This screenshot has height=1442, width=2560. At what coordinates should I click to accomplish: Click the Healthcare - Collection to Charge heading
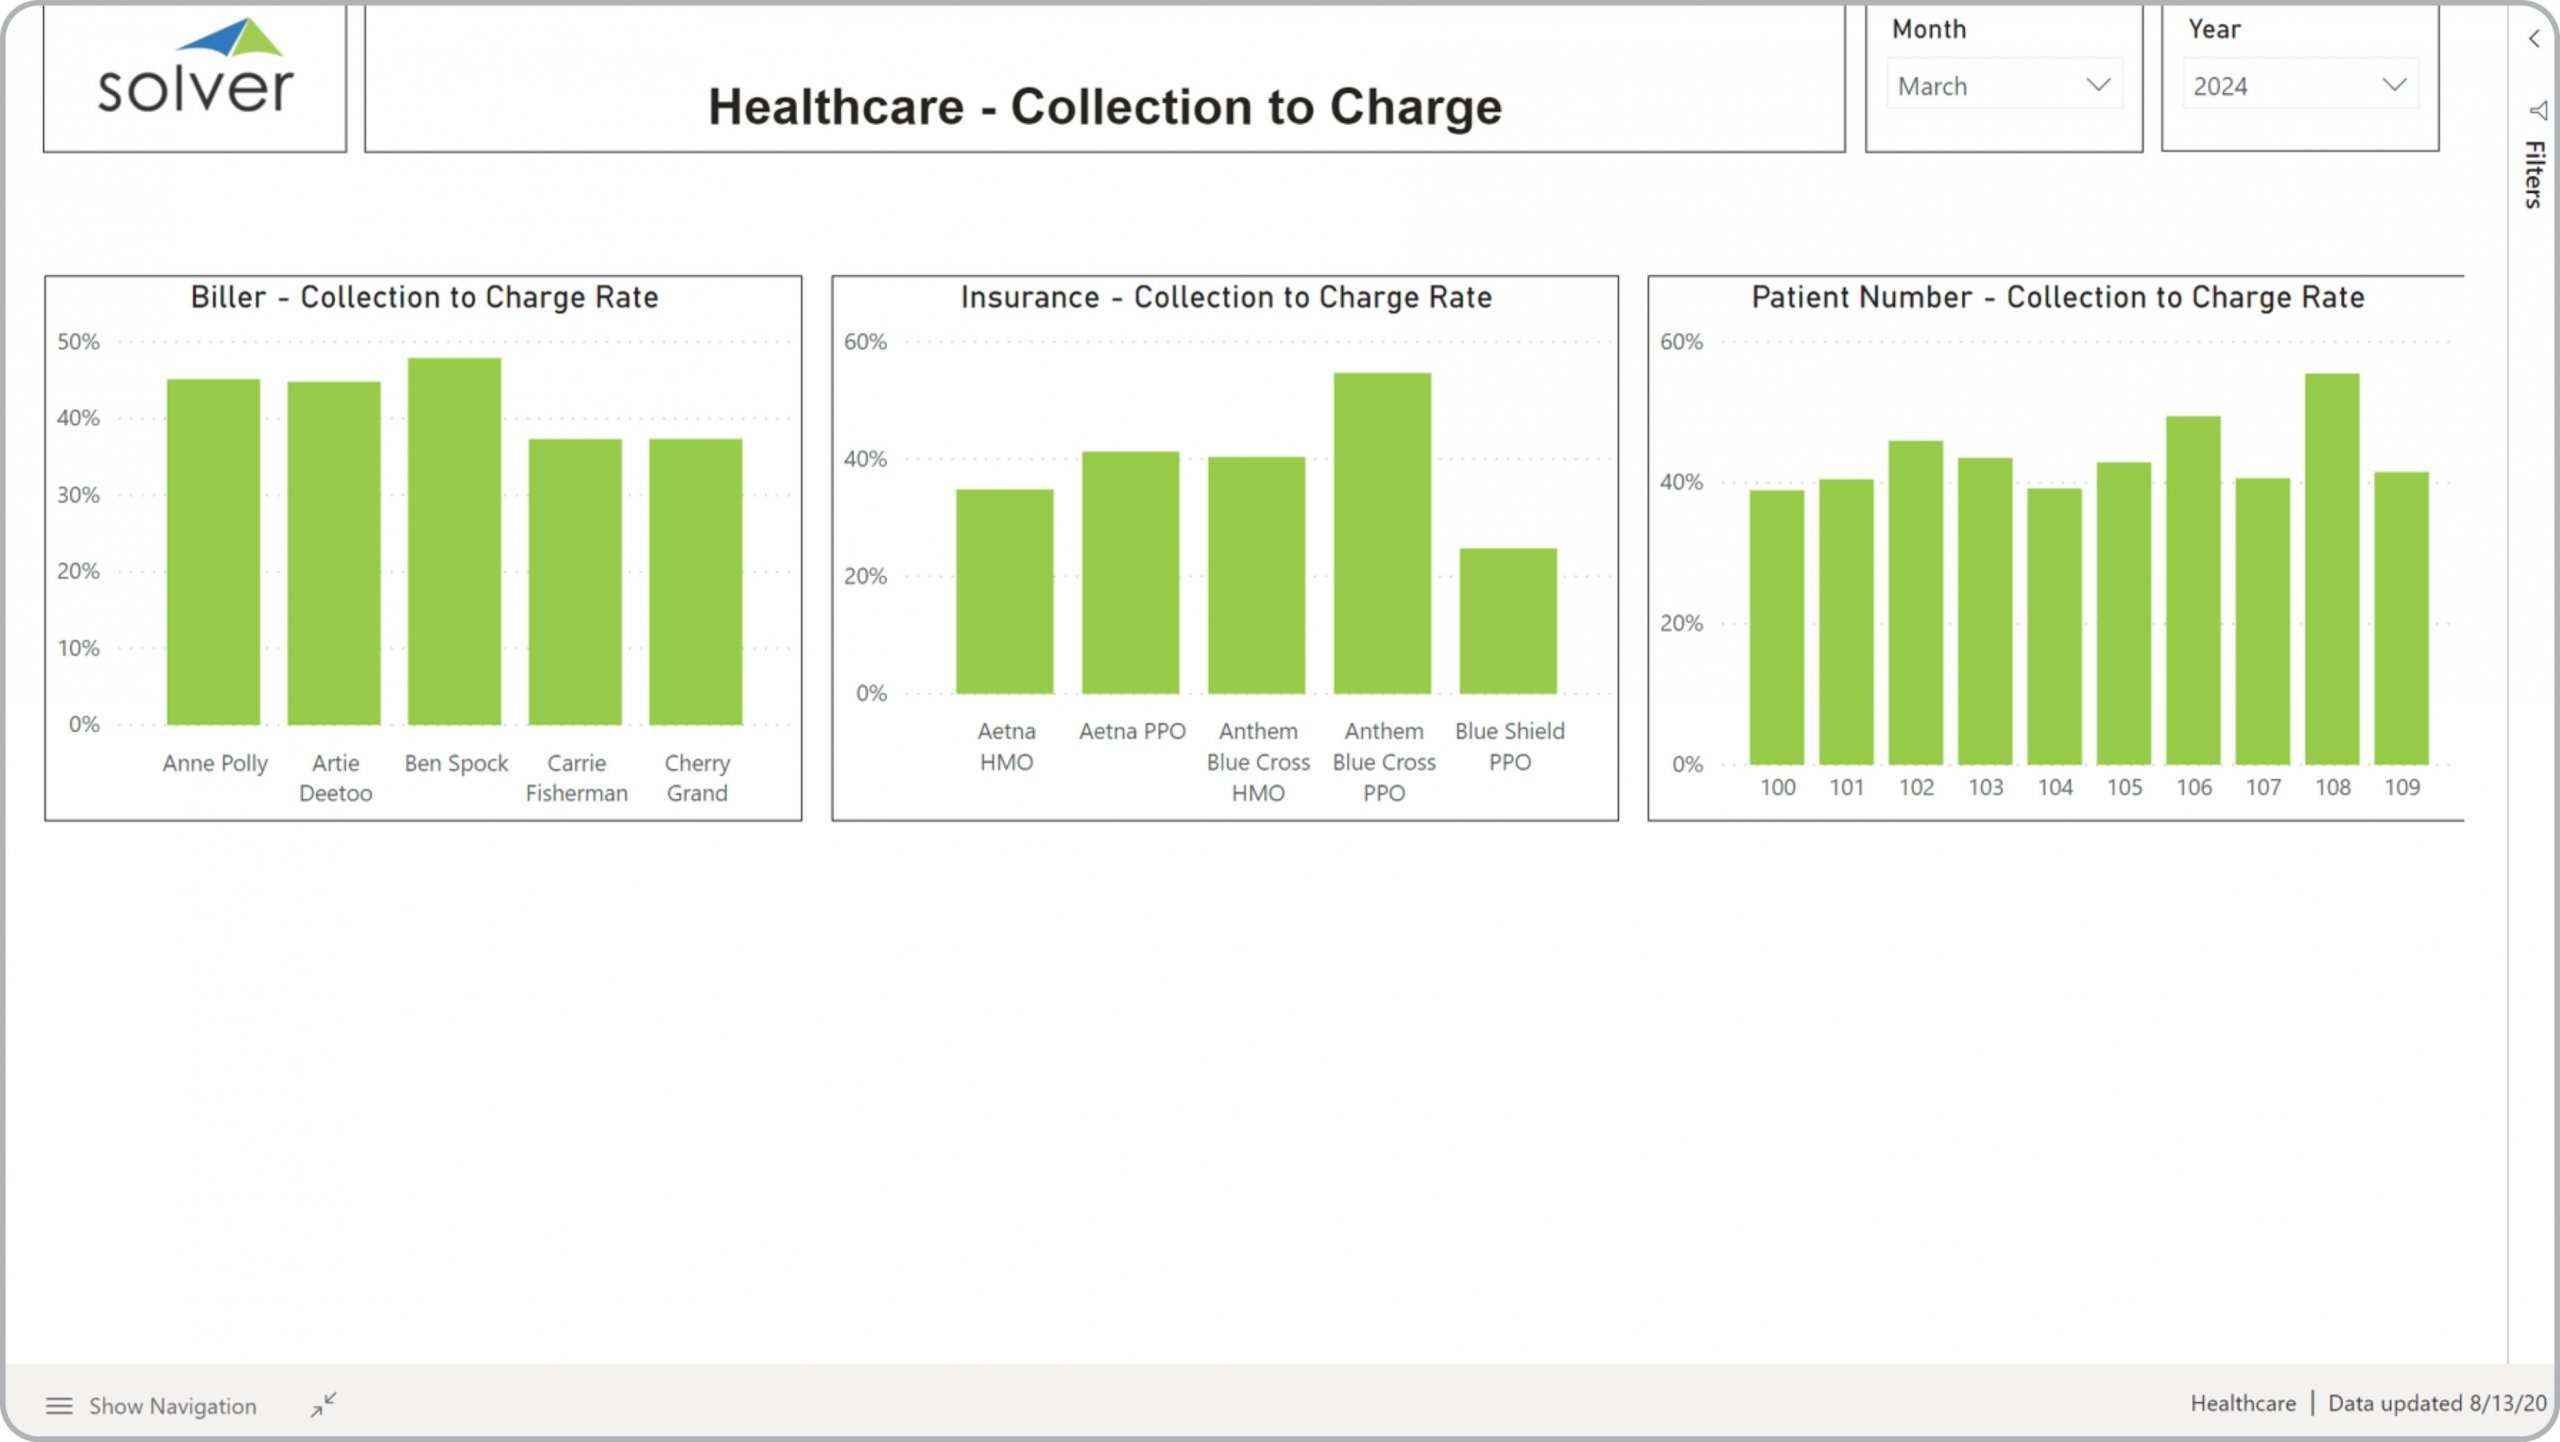pyautogui.click(x=1104, y=106)
